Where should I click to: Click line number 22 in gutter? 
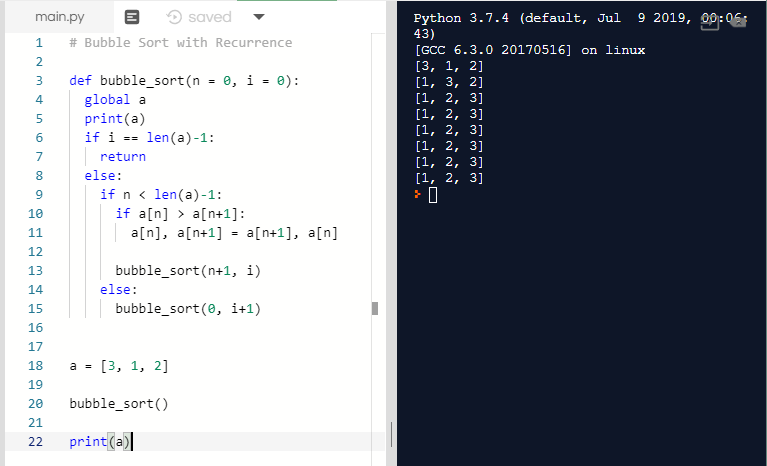tap(35, 442)
